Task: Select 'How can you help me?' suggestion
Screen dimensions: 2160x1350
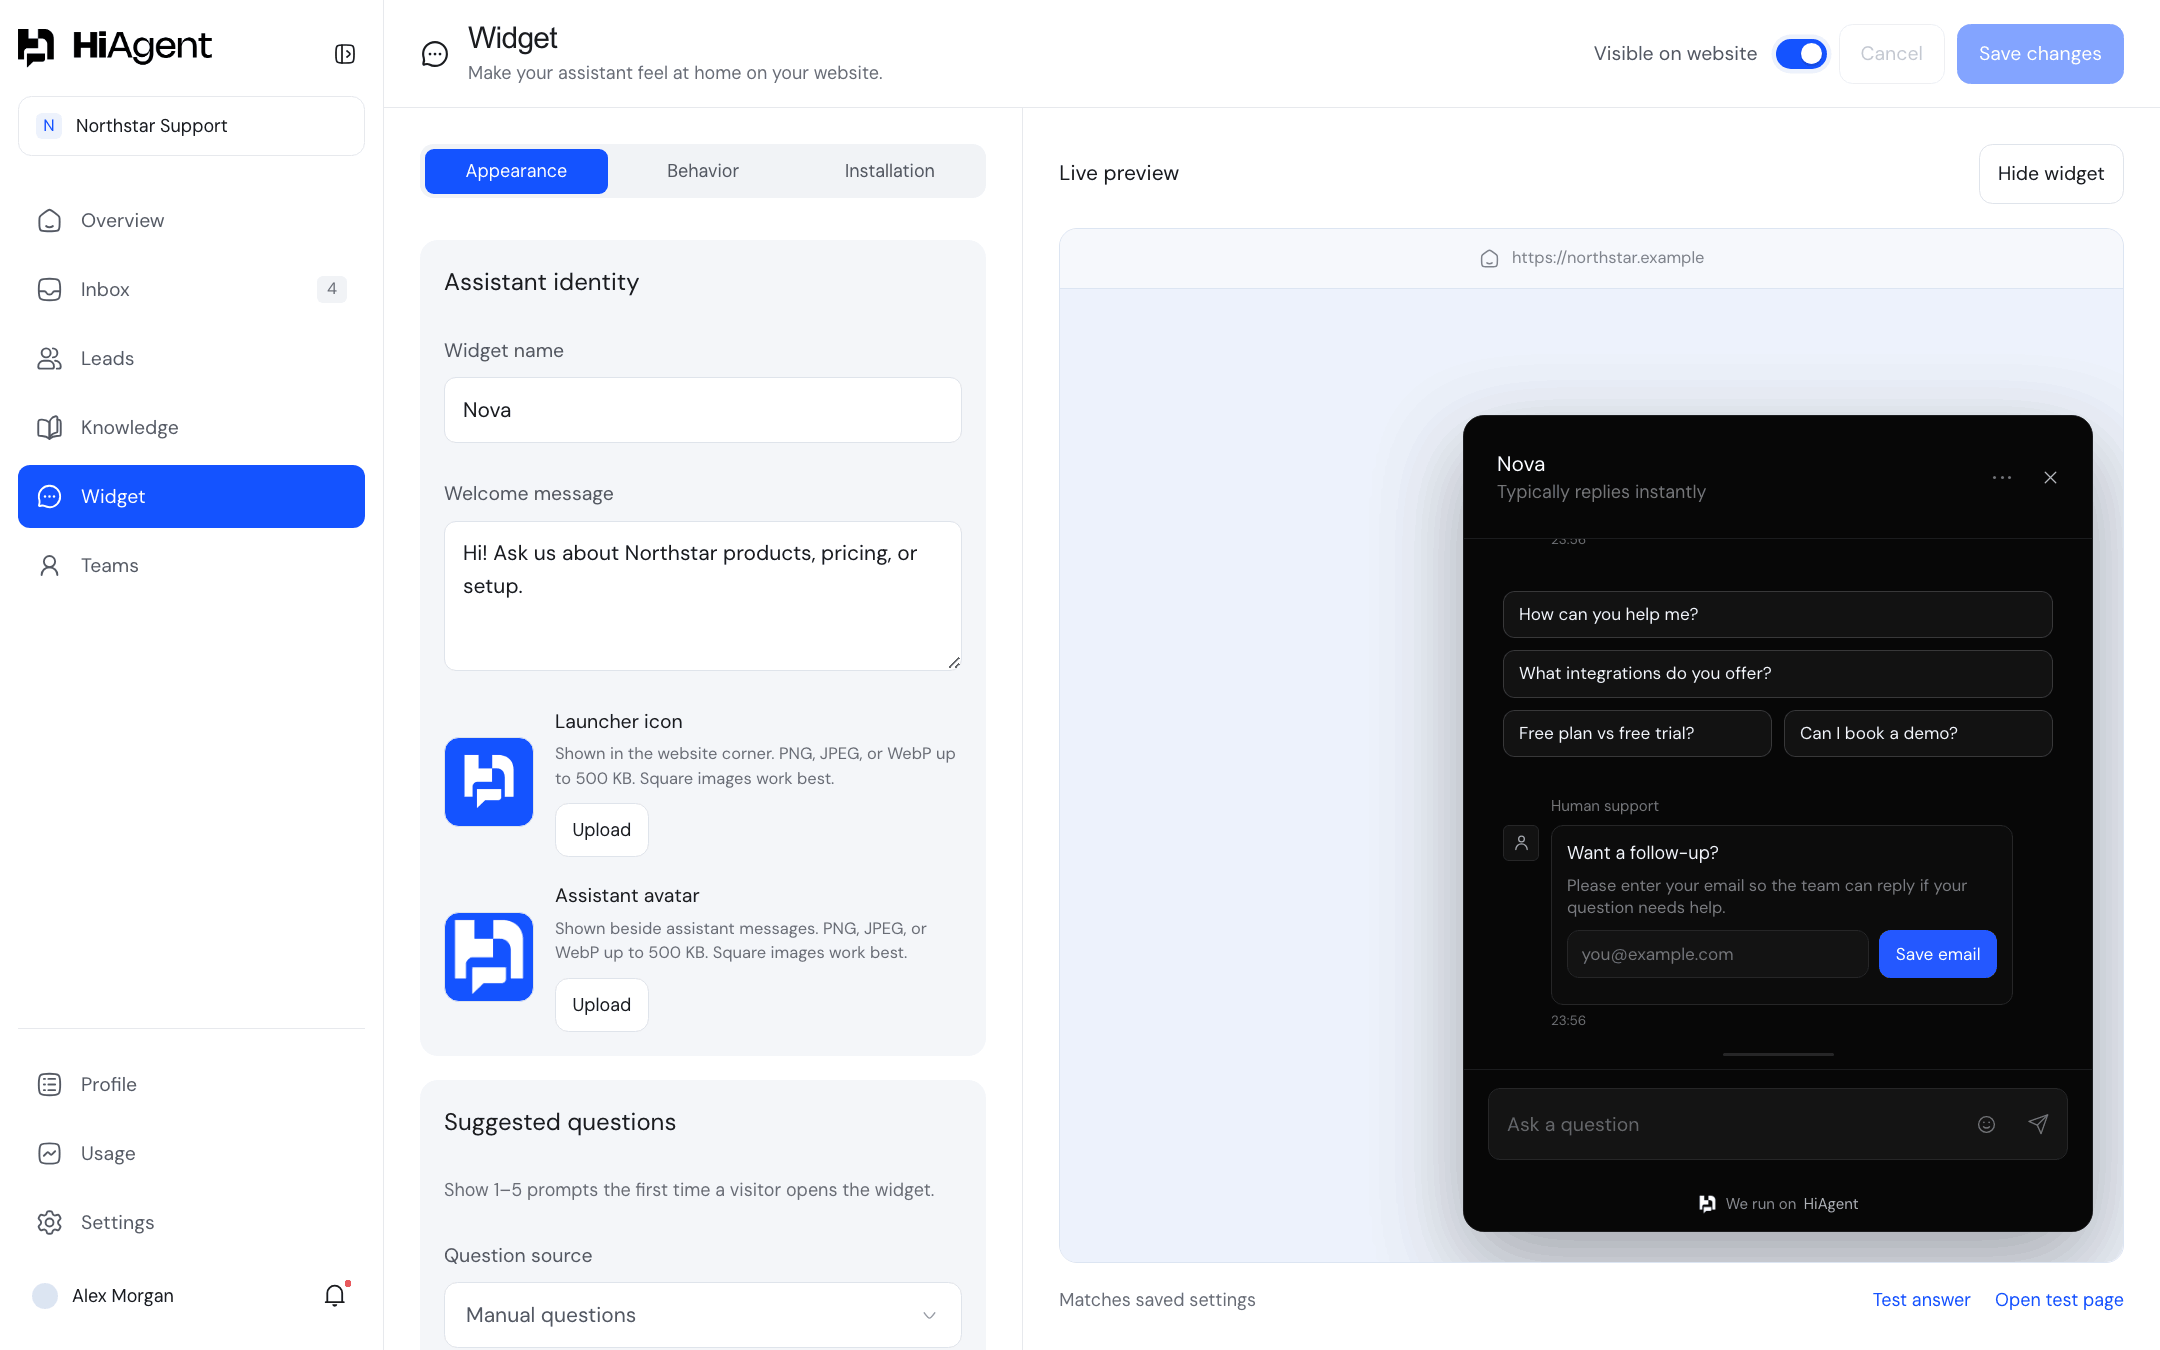Action: pyautogui.click(x=1777, y=614)
